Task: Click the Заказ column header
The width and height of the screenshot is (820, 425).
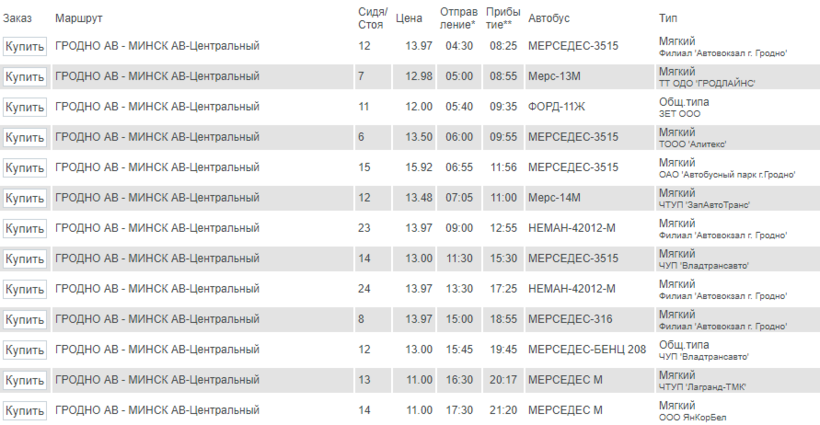Action: coord(18,18)
